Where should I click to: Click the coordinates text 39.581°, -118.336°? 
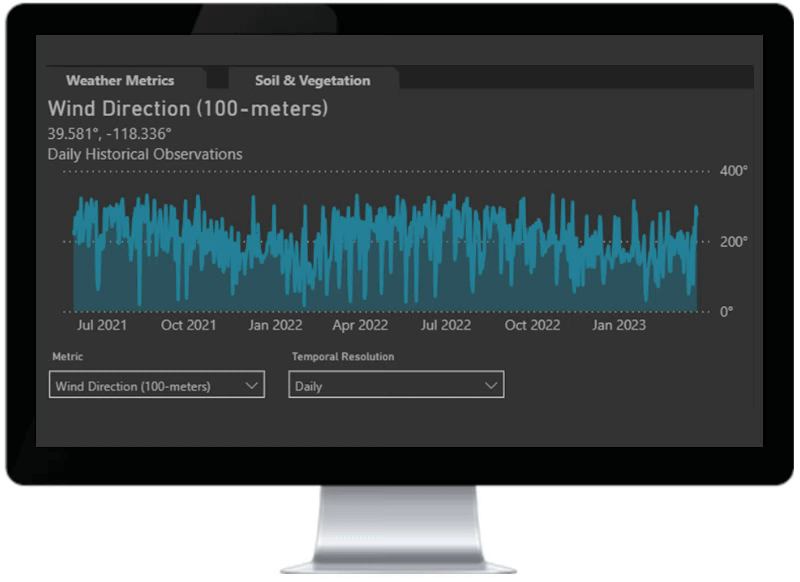[x=110, y=134]
